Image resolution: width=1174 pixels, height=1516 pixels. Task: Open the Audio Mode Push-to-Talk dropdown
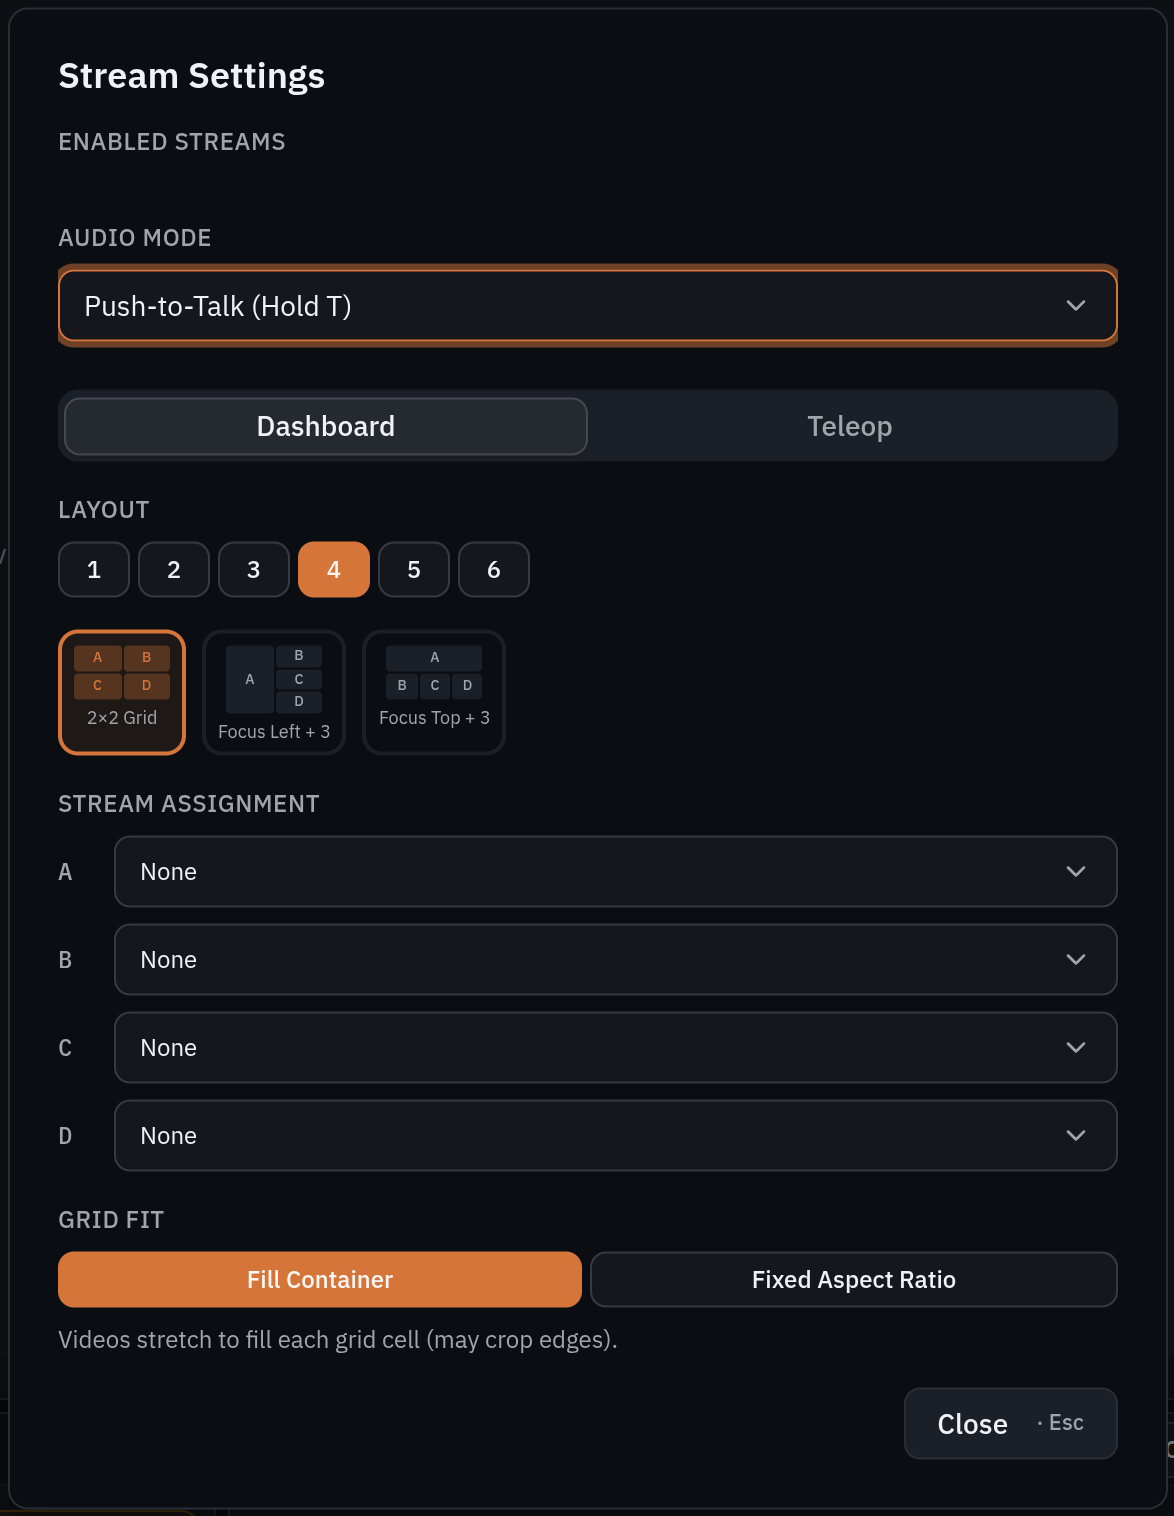[x=588, y=306]
